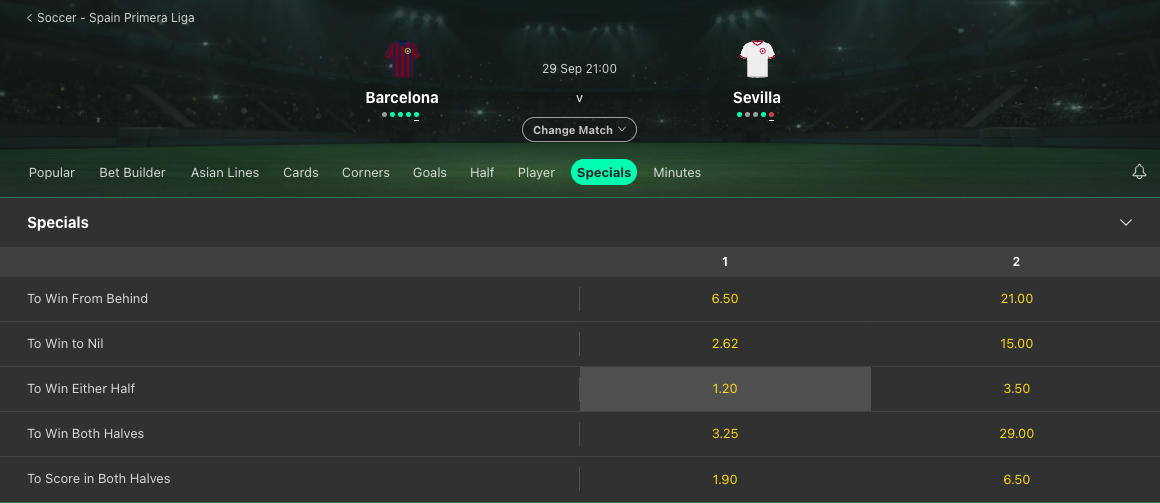
Task: Click Barcelona's recent form dots
Action: click(401, 115)
